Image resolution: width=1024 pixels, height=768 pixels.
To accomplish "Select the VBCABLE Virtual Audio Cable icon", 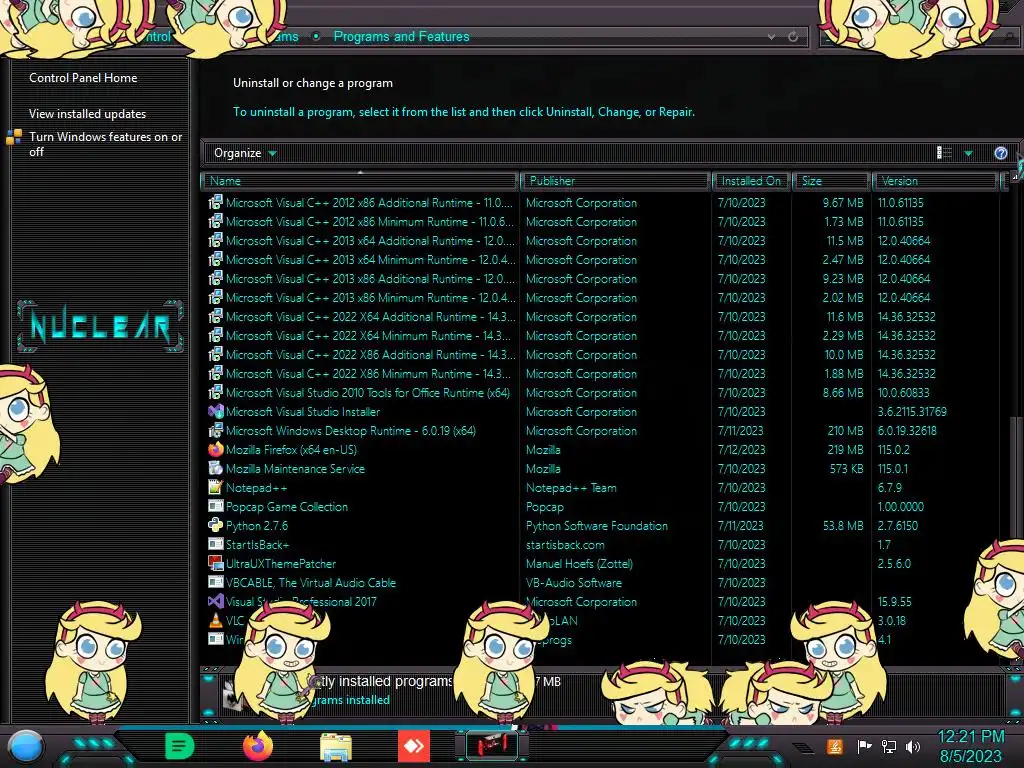I will tap(216, 582).
